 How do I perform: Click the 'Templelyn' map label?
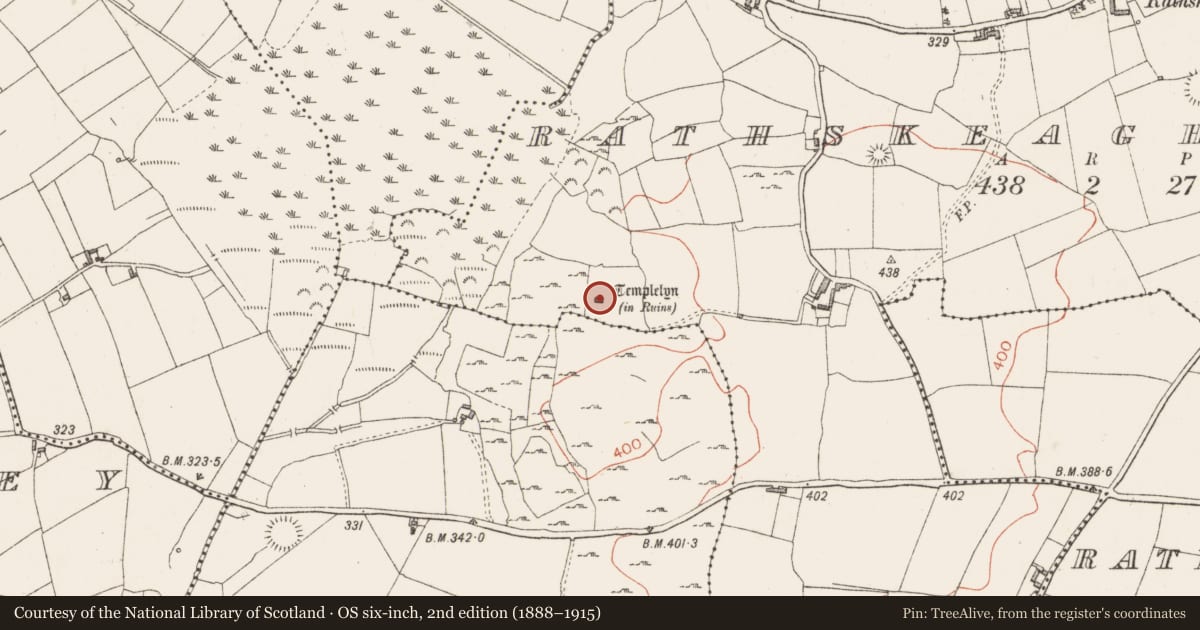[647, 291]
